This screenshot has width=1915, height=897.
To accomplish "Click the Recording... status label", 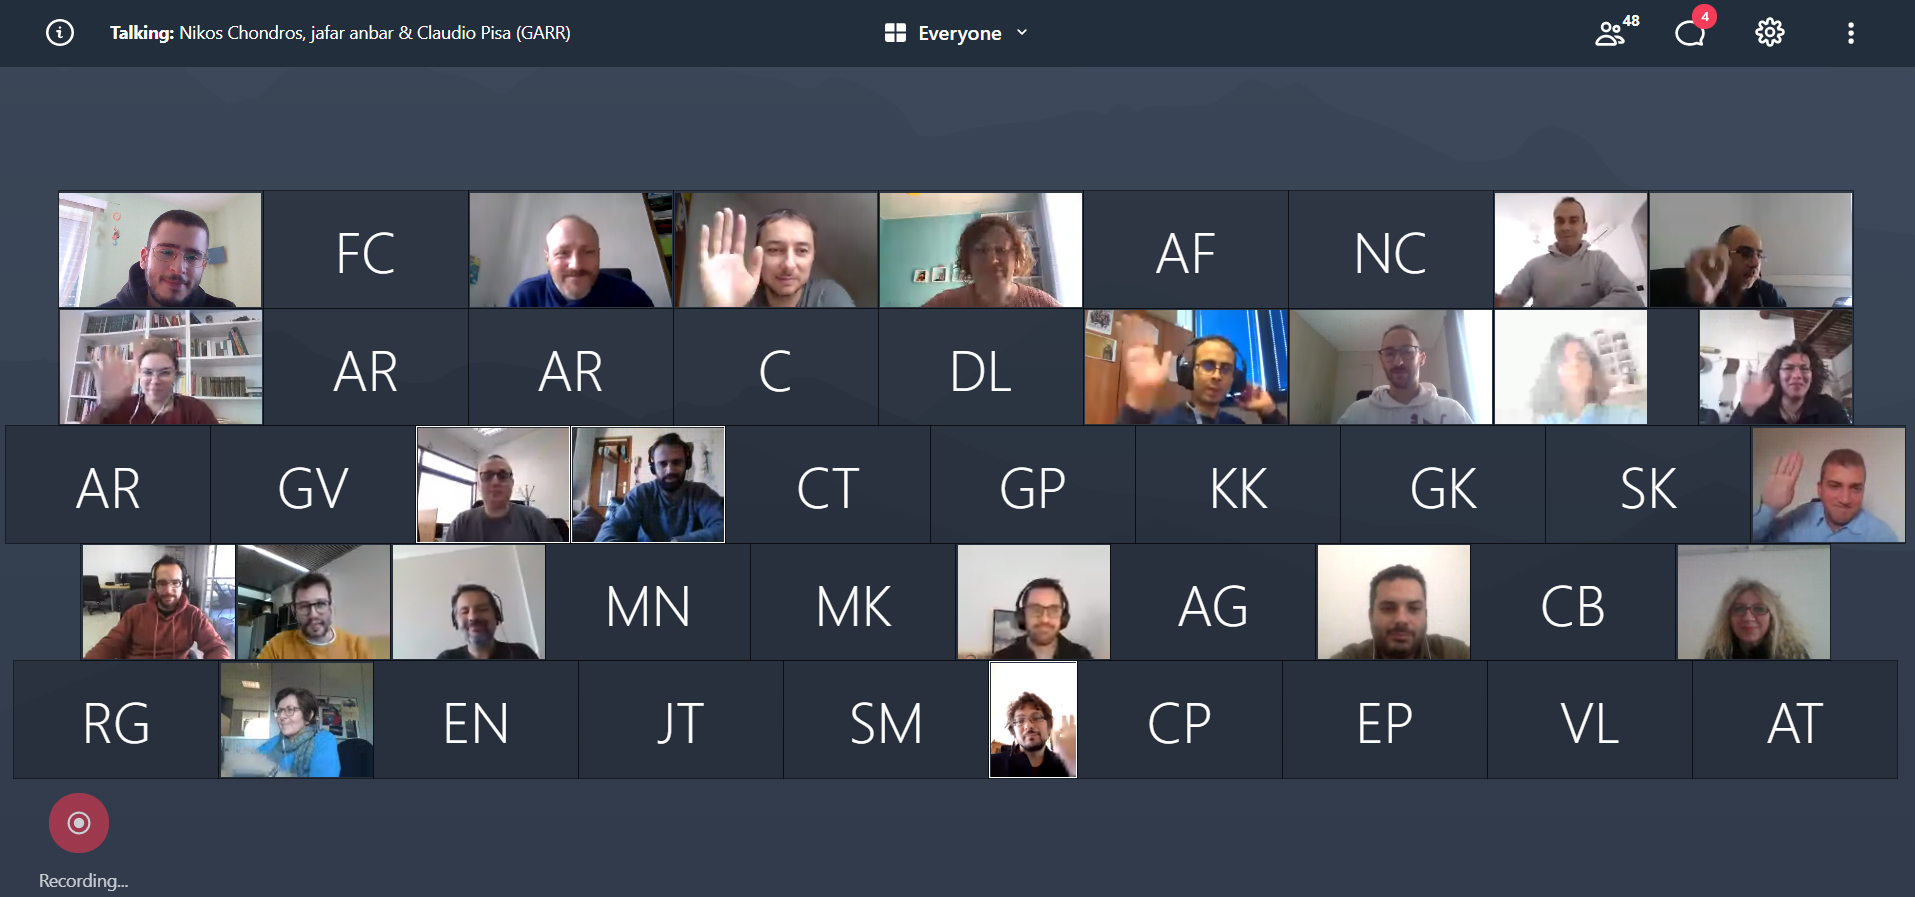I will (x=83, y=880).
